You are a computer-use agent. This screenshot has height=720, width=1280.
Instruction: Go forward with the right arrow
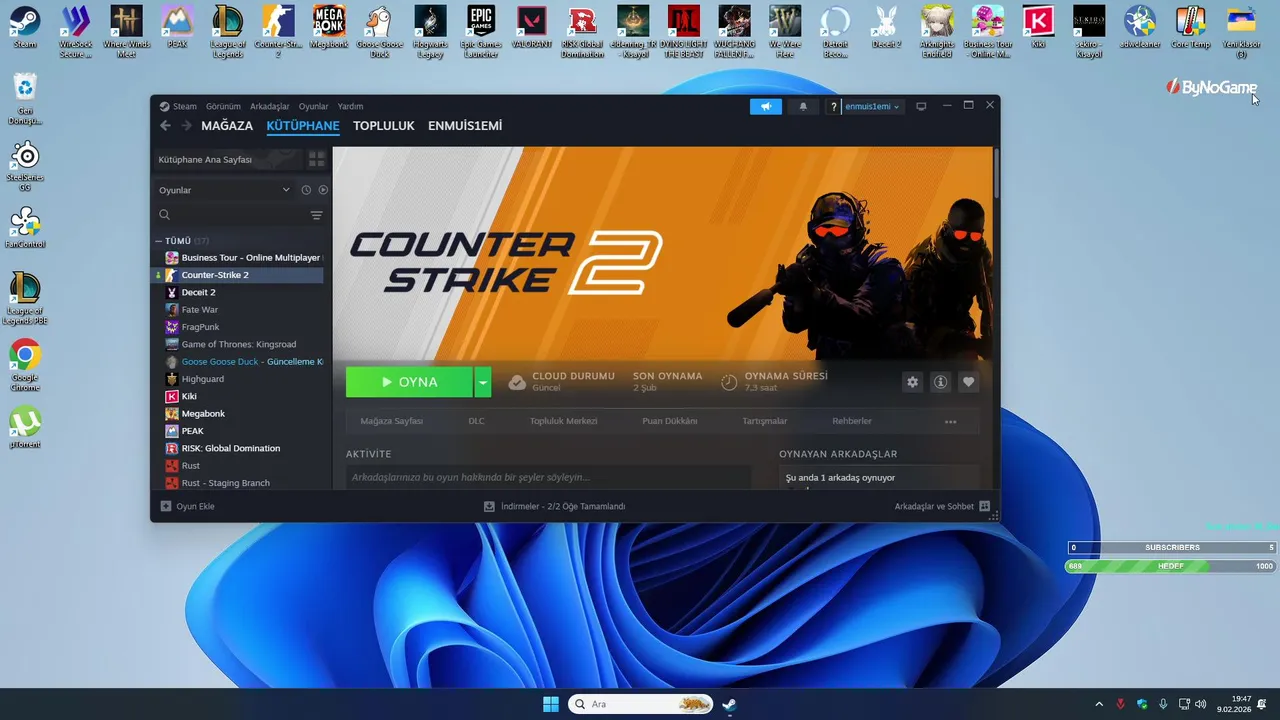(x=186, y=126)
